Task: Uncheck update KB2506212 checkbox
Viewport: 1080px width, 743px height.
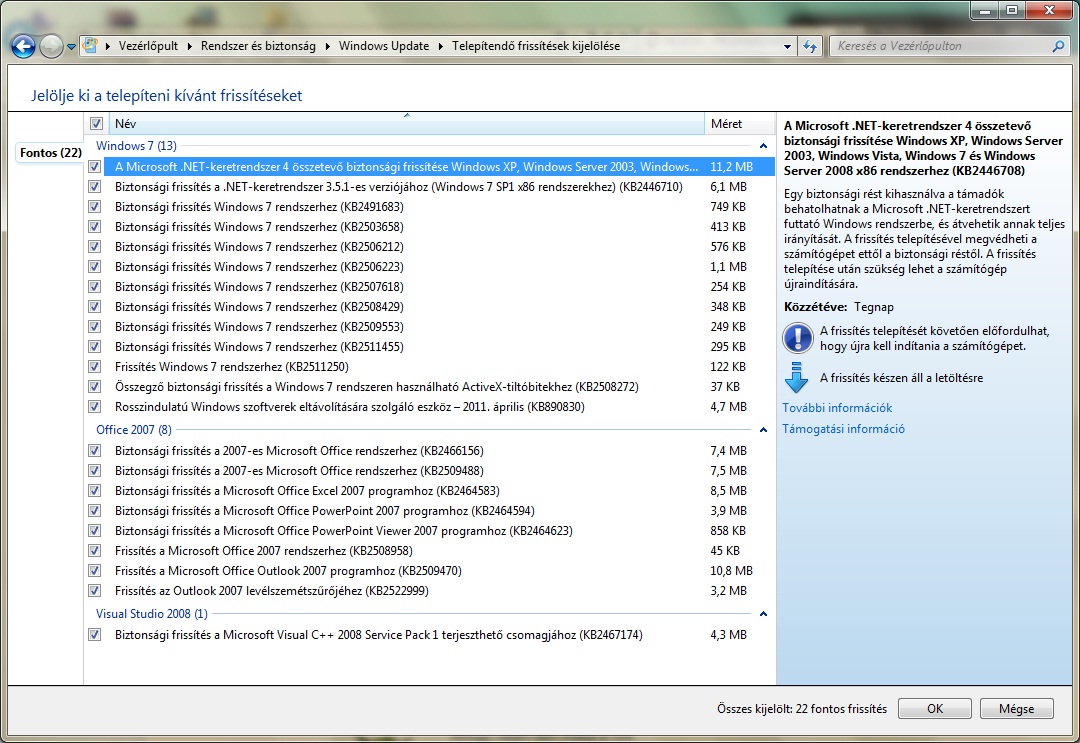Action: coord(95,247)
